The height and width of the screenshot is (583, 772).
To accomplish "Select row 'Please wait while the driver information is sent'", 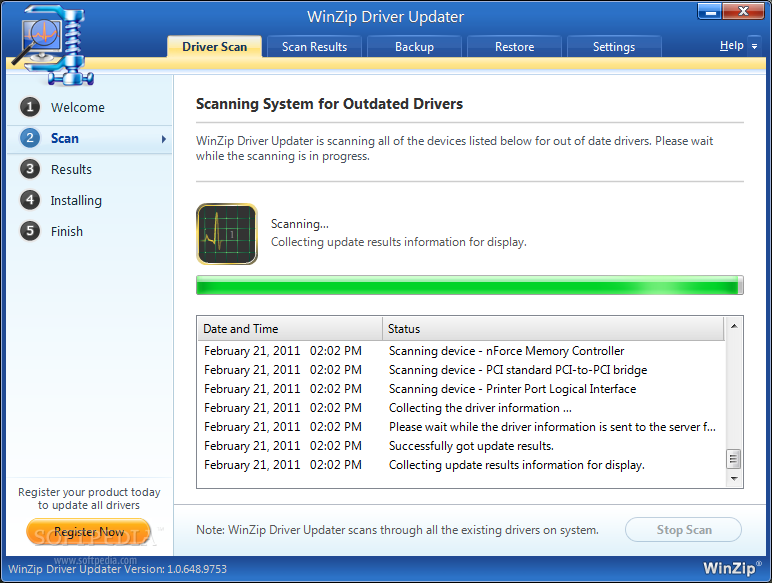I will (x=461, y=427).
